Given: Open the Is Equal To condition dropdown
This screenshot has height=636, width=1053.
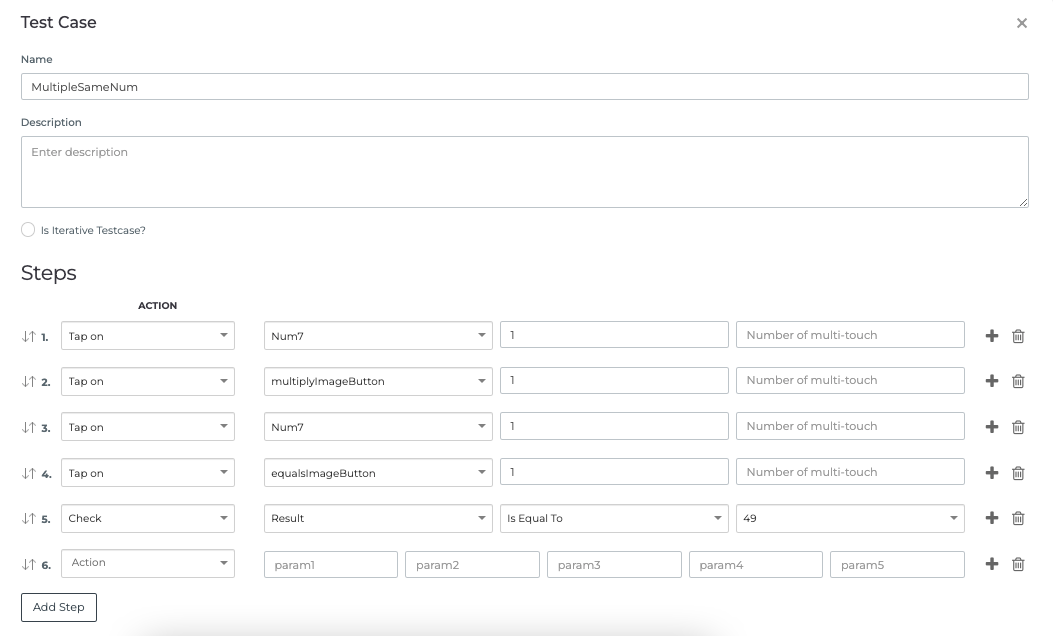Looking at the screenshot, I should pos(613,518).
